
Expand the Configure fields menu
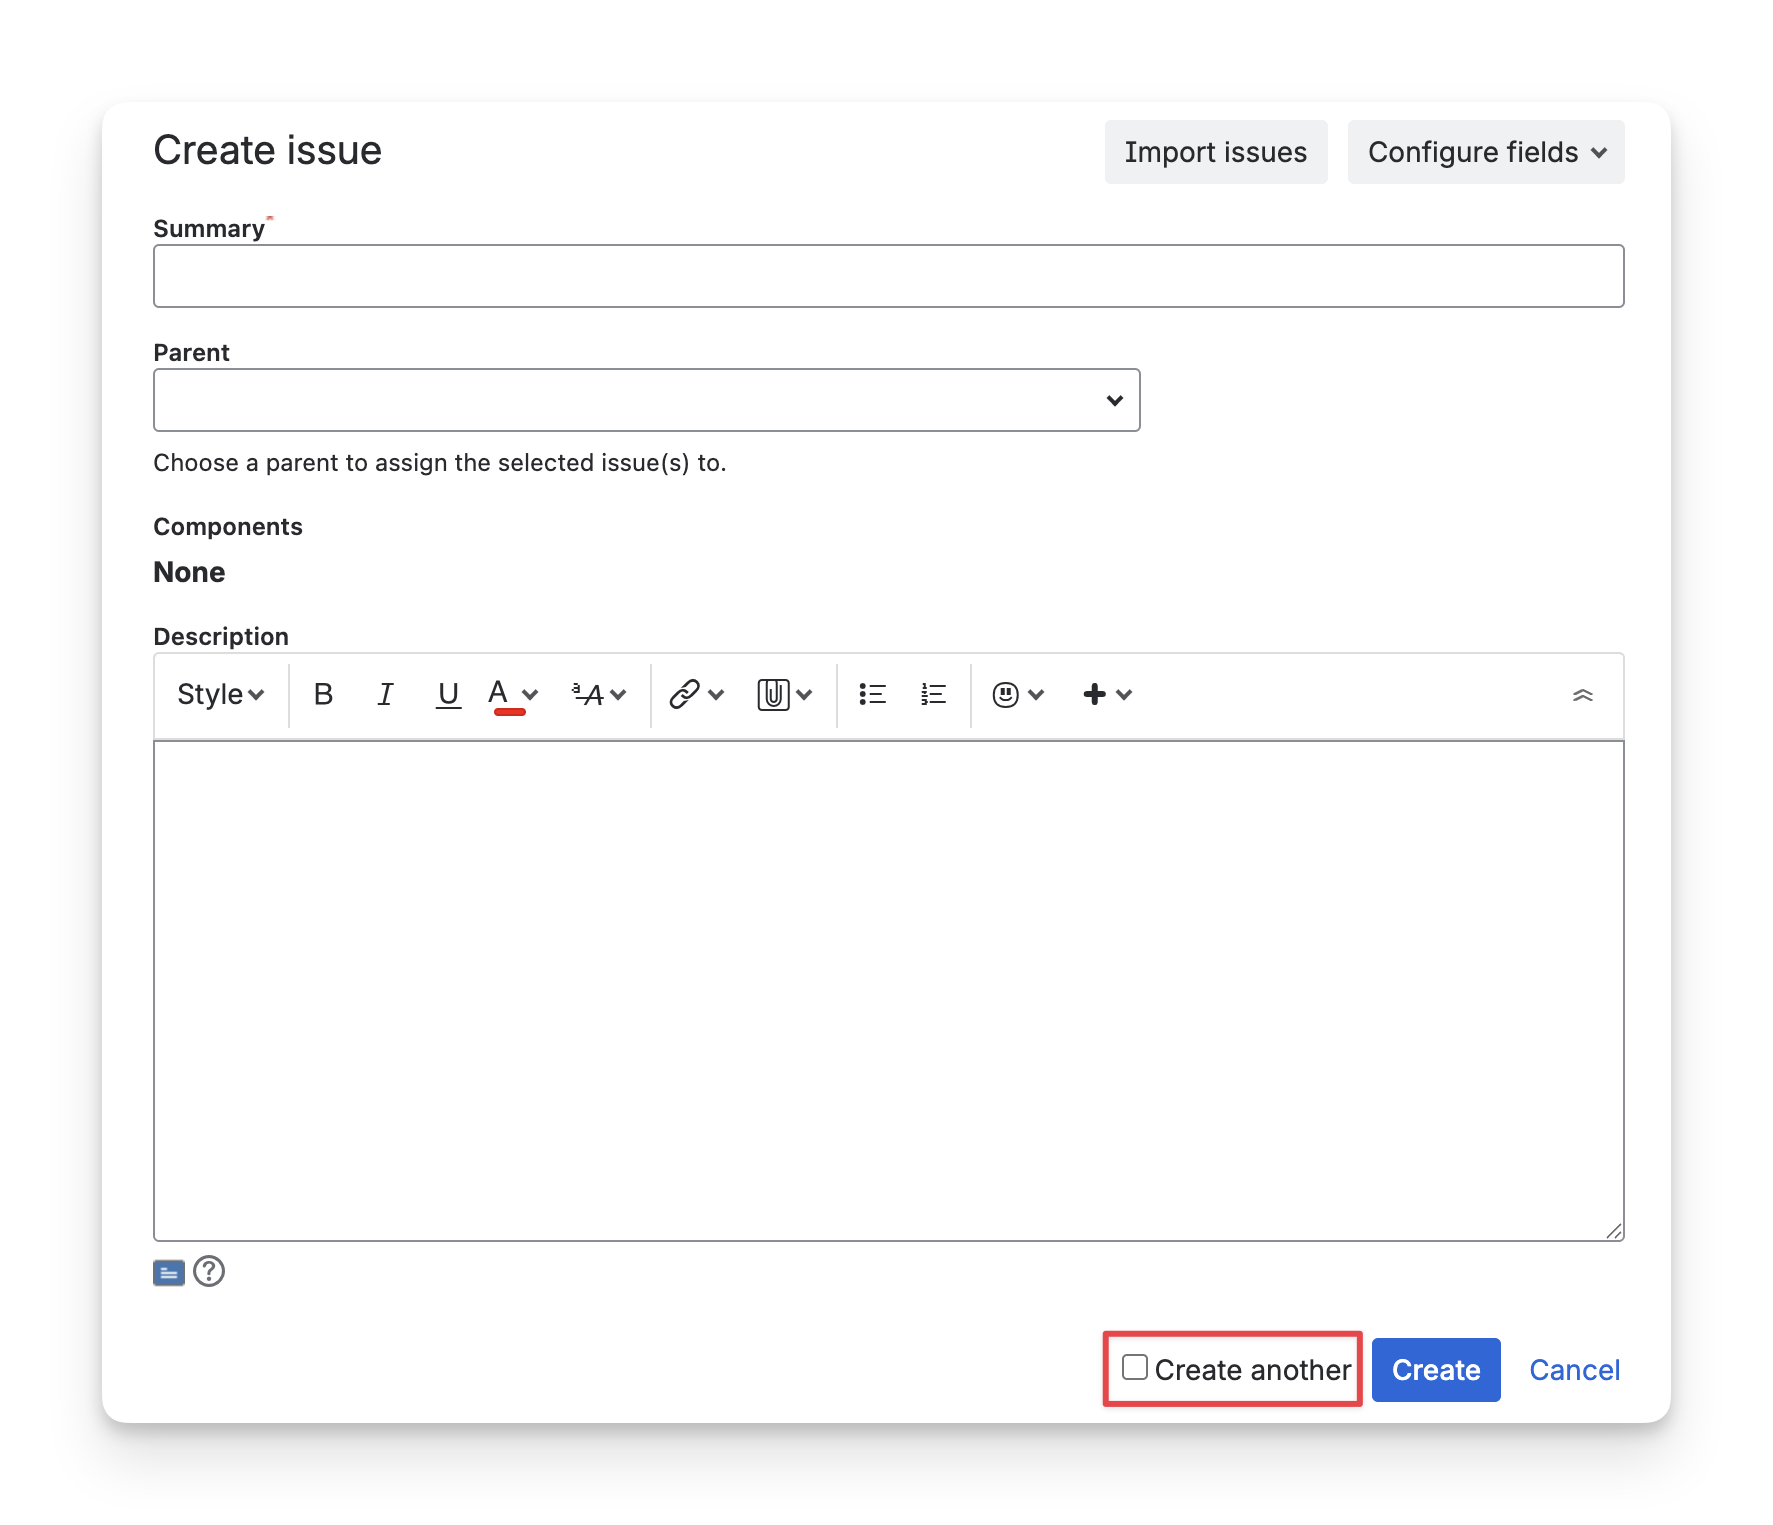[1485, 152]
